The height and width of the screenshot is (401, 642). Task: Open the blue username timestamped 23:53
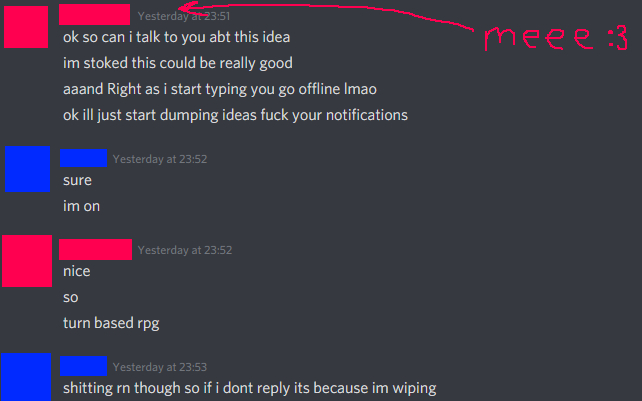pos(84,366)
